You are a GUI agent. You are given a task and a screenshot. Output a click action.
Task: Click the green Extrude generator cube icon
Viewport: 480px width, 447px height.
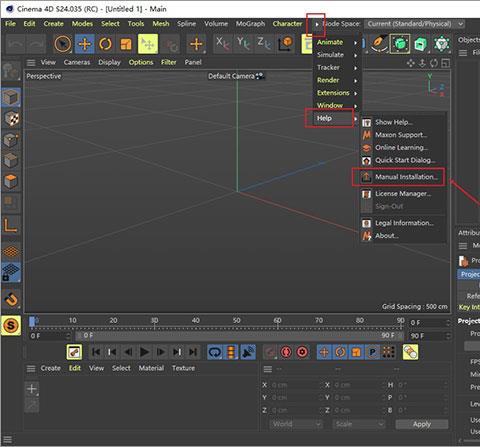click(421, 43)
